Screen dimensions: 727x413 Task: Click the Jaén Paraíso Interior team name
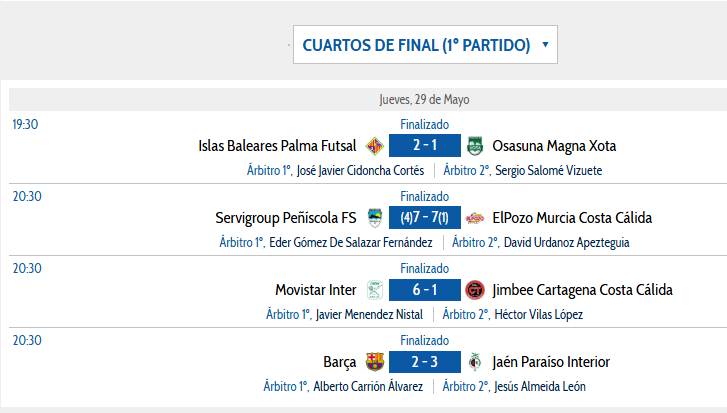pyautogui.click(x=551, y=362)
